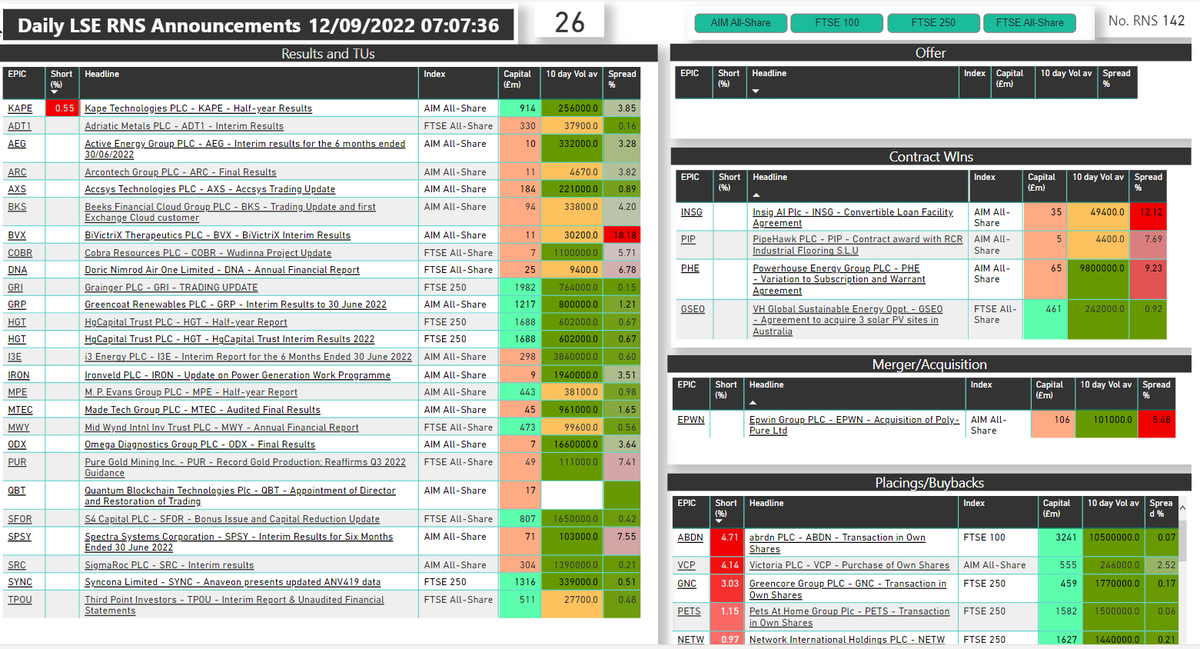Viewport: 1200px width, 649px height.
Task: Click the ADT1 EPIC link
Action: pos(19,126)
